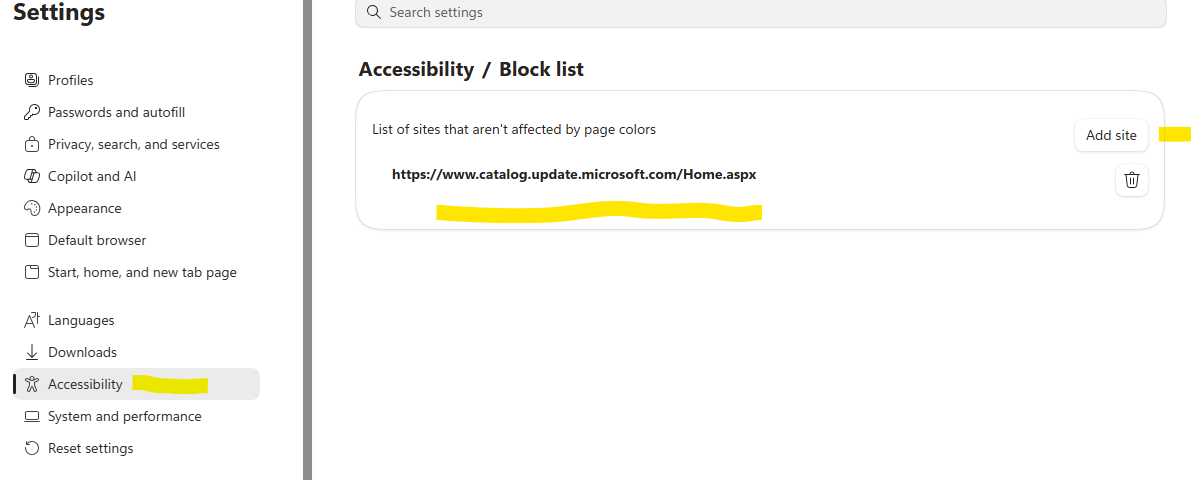Click the Default browser window icon
The width and height of the screenshot is (1191, 480).
(32, 240)
